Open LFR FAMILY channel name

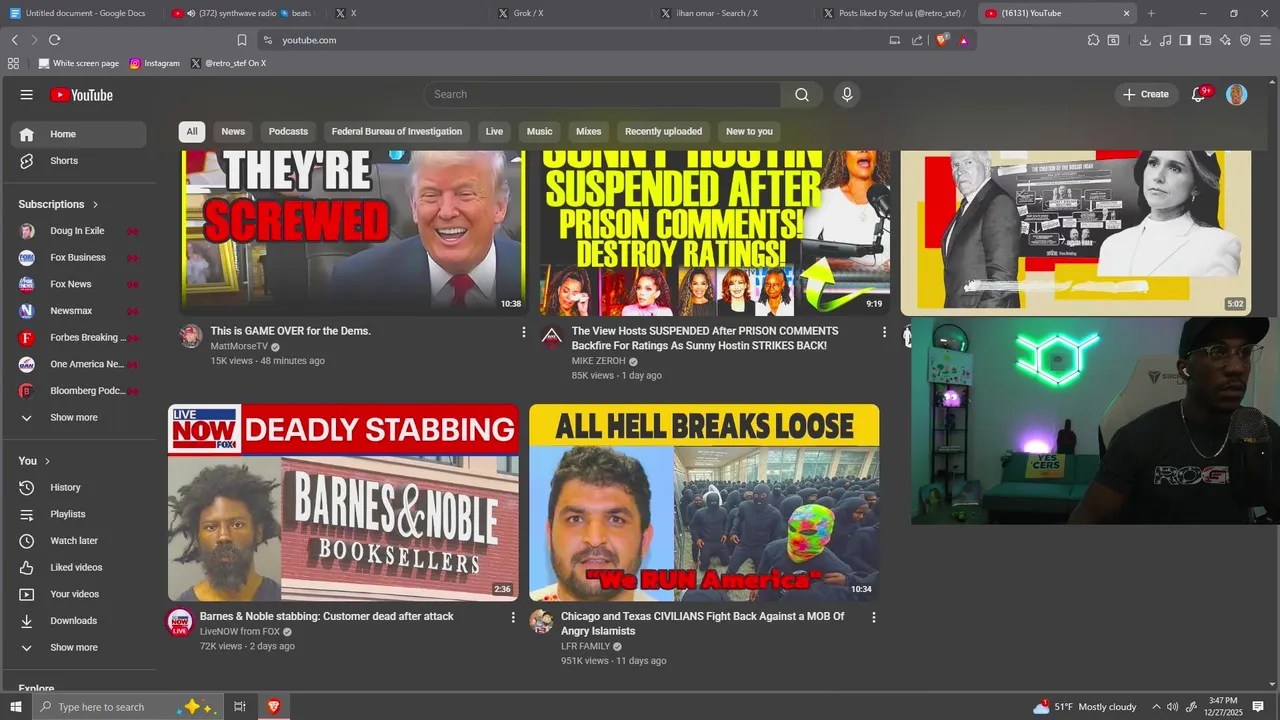[x=585, y=647]
